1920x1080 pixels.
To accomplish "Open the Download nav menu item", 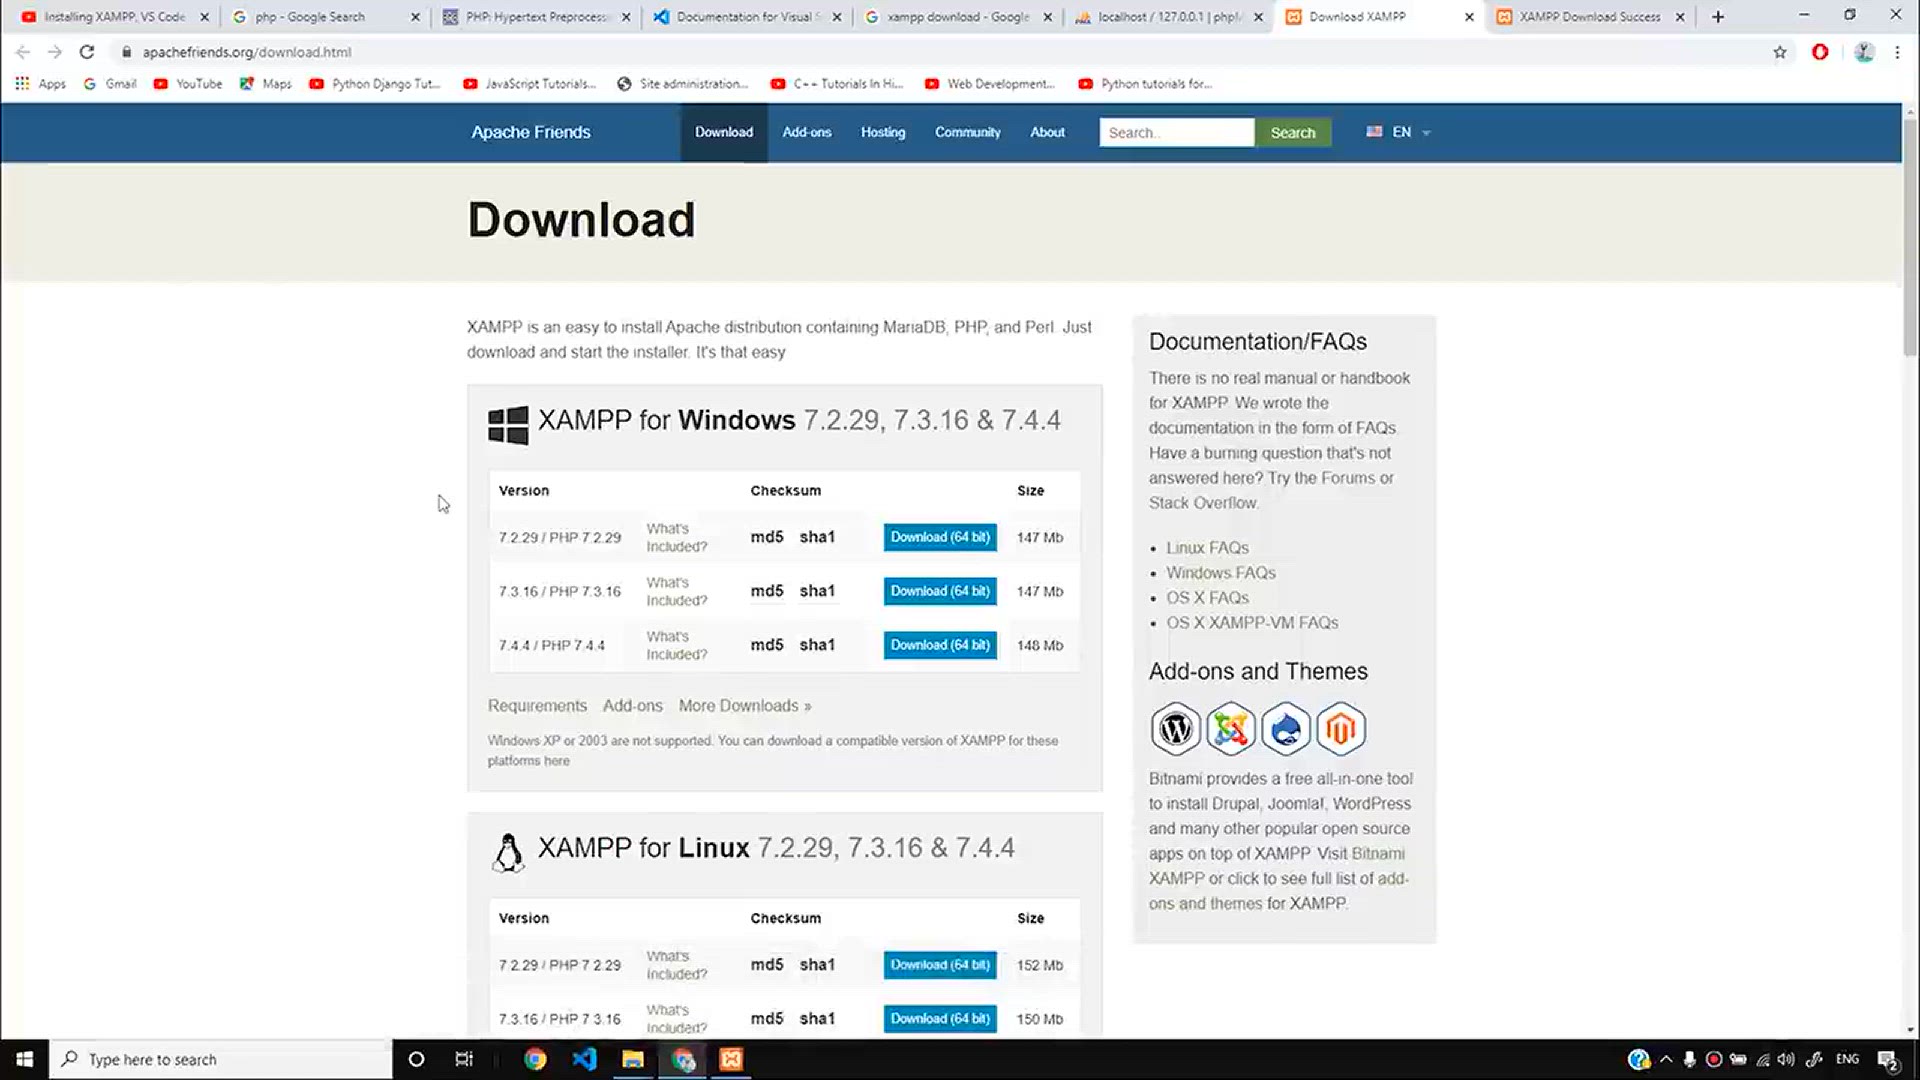I will pyautogui.click(x=724, y=132).
